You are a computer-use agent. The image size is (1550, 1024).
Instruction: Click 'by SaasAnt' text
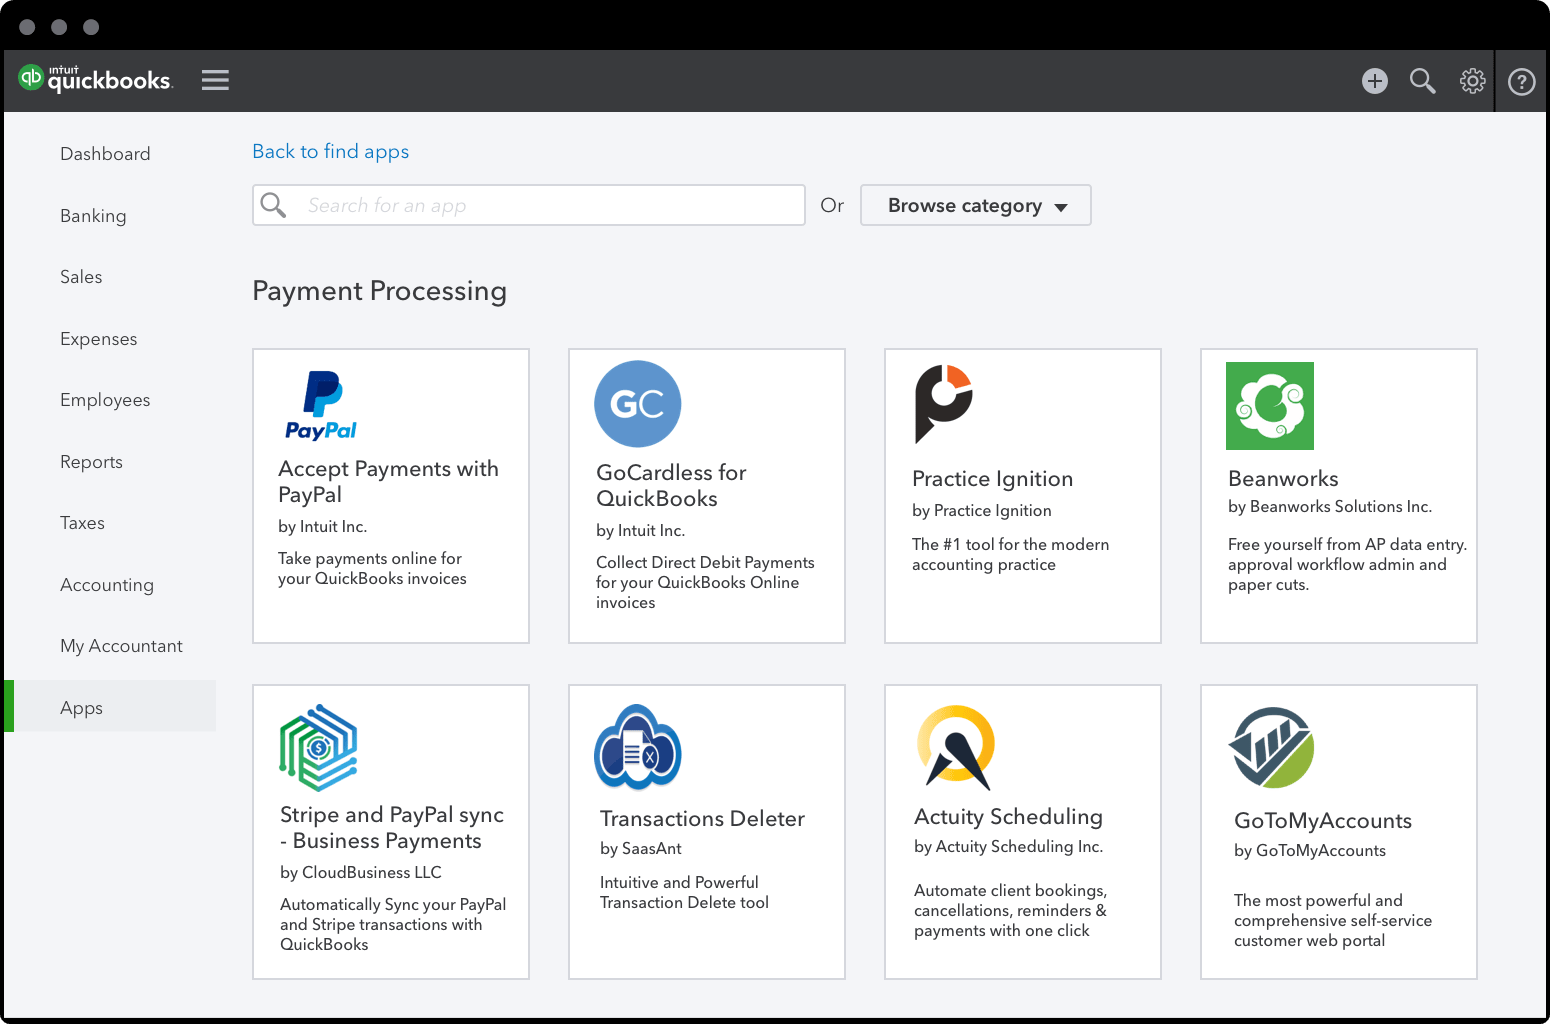(x=640, y=849)
